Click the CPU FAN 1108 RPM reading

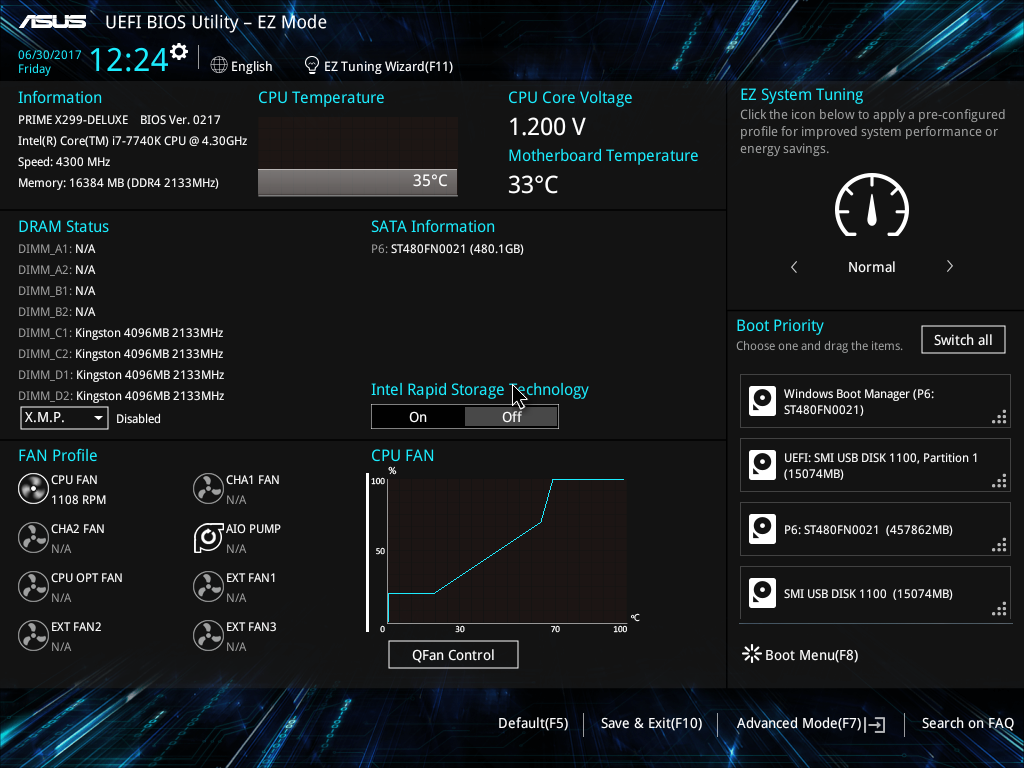(78, 500)
